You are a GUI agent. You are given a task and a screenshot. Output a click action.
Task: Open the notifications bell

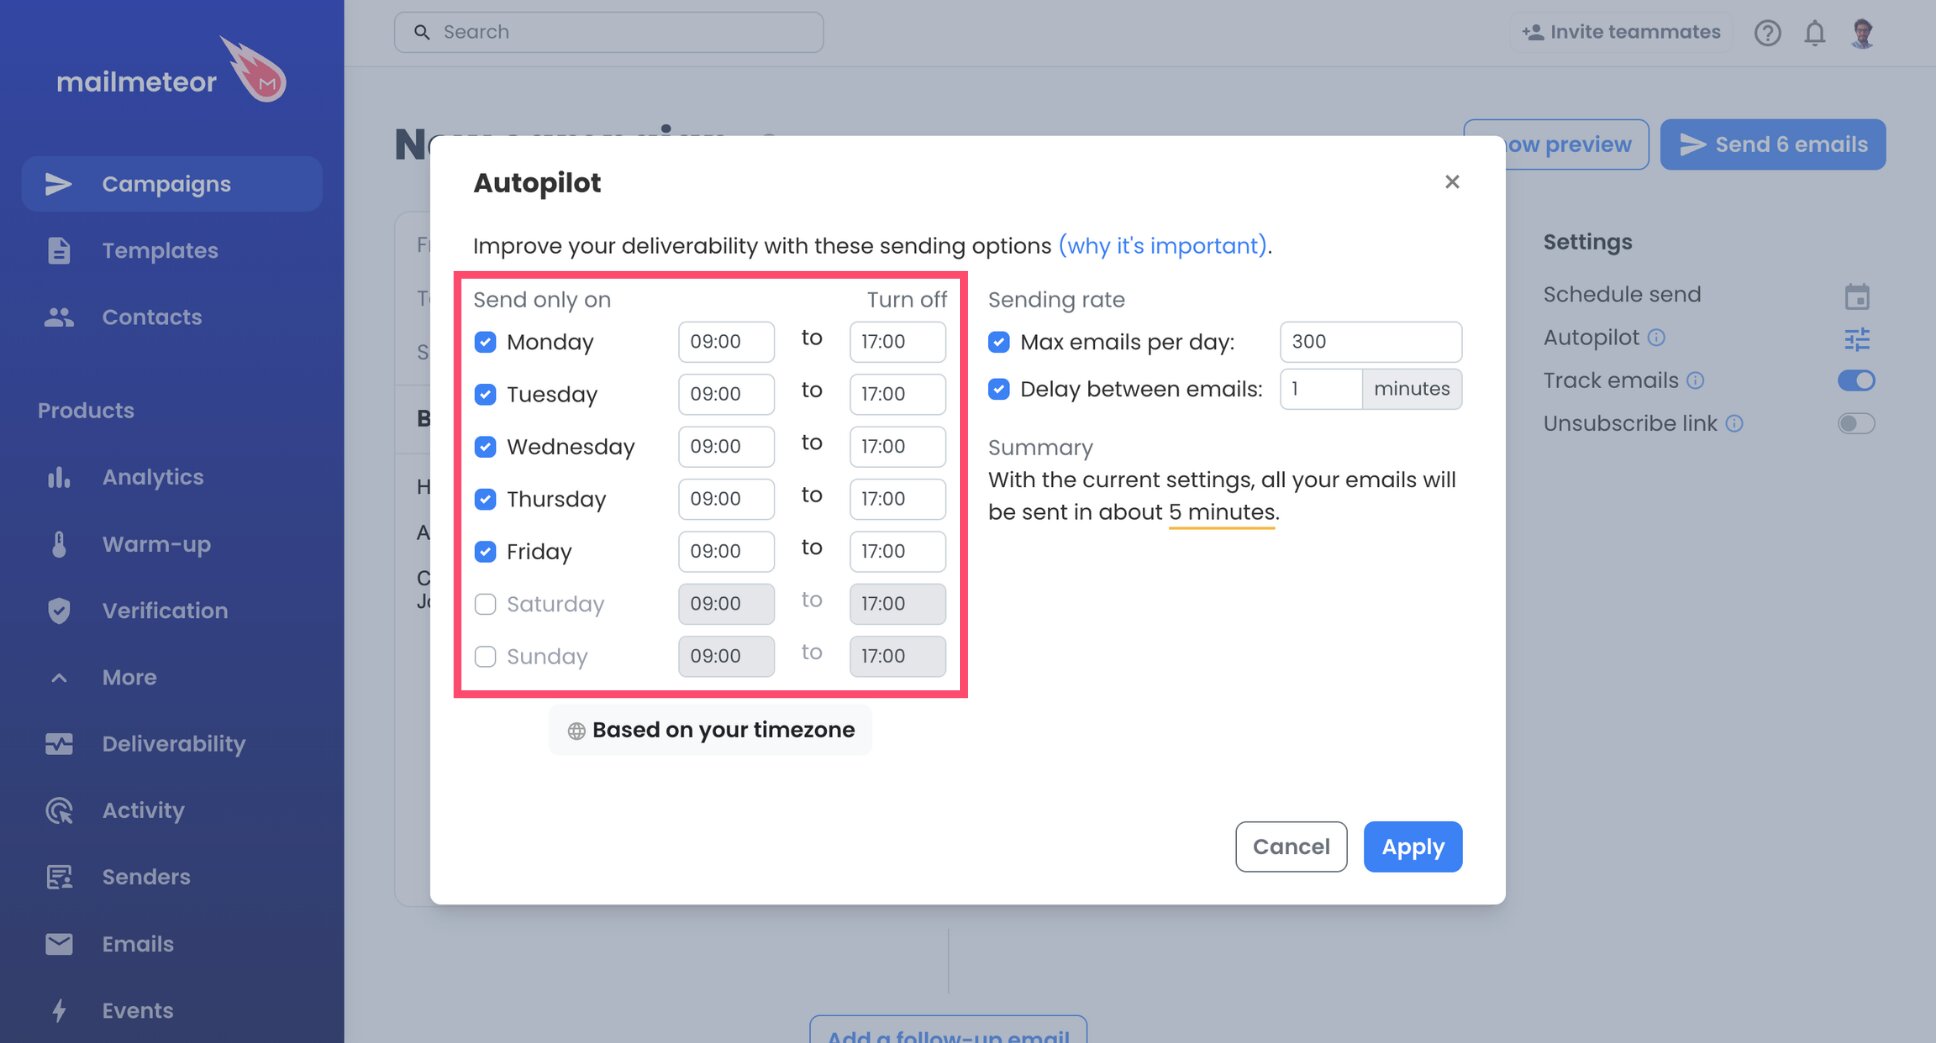[1815, 33]
